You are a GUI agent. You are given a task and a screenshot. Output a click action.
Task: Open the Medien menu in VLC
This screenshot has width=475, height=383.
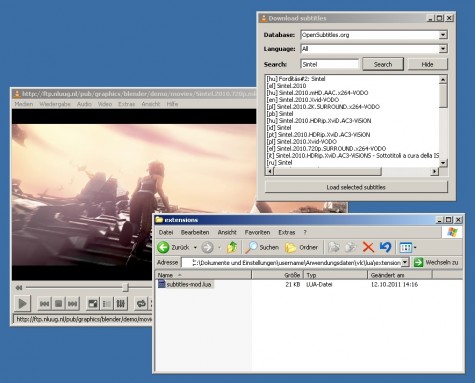click(24, 104)
